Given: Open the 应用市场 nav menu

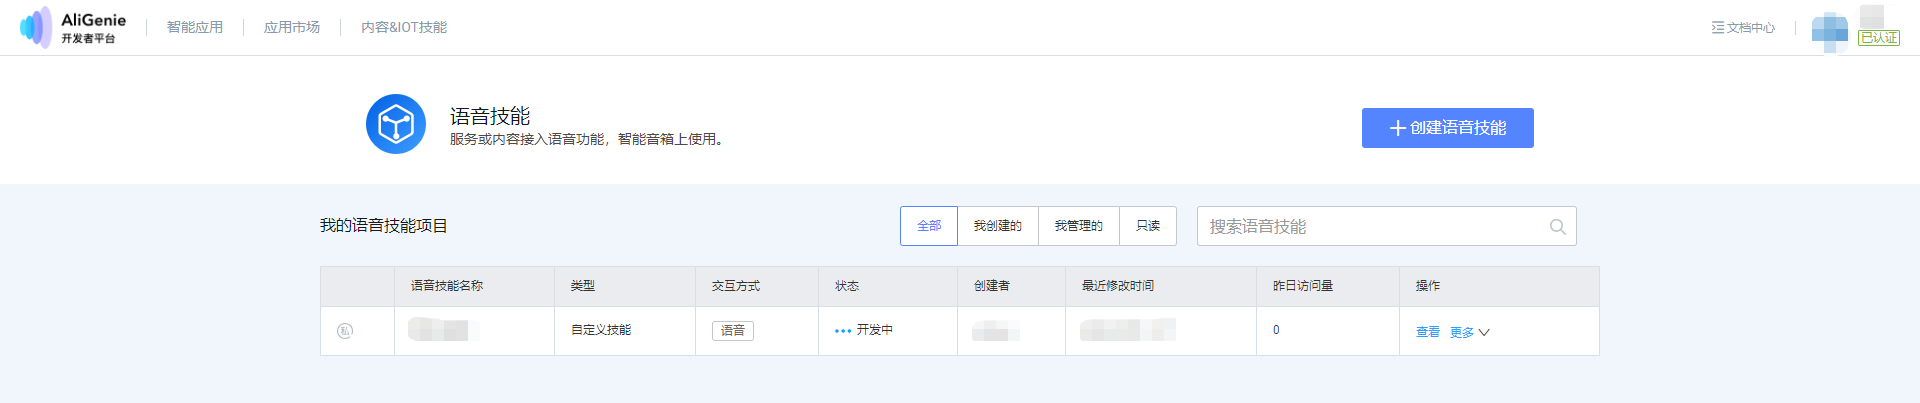Looking at the screenshot, I should pos(292,27).
